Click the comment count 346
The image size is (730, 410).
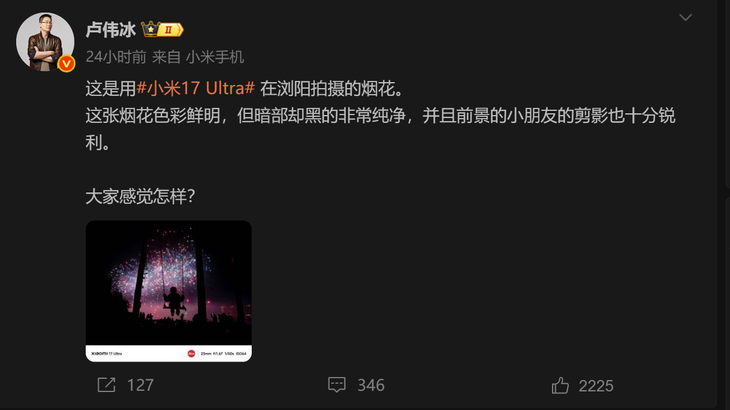pyautogui.click(x=371, y=385)
